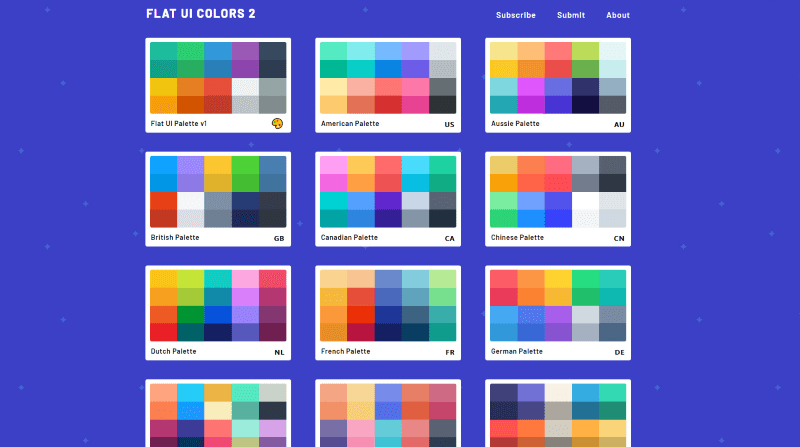This screenshot has height=447, width=800.
Task: Open Flat UI Palette v1 title link
Action: [x=179, y=123]
